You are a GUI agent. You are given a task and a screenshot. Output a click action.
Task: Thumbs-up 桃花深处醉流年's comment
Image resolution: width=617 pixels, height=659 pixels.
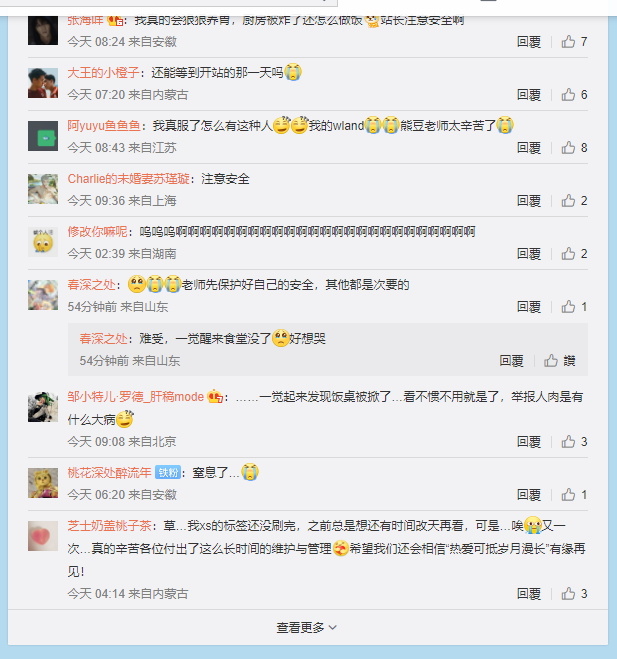(574, 494)
